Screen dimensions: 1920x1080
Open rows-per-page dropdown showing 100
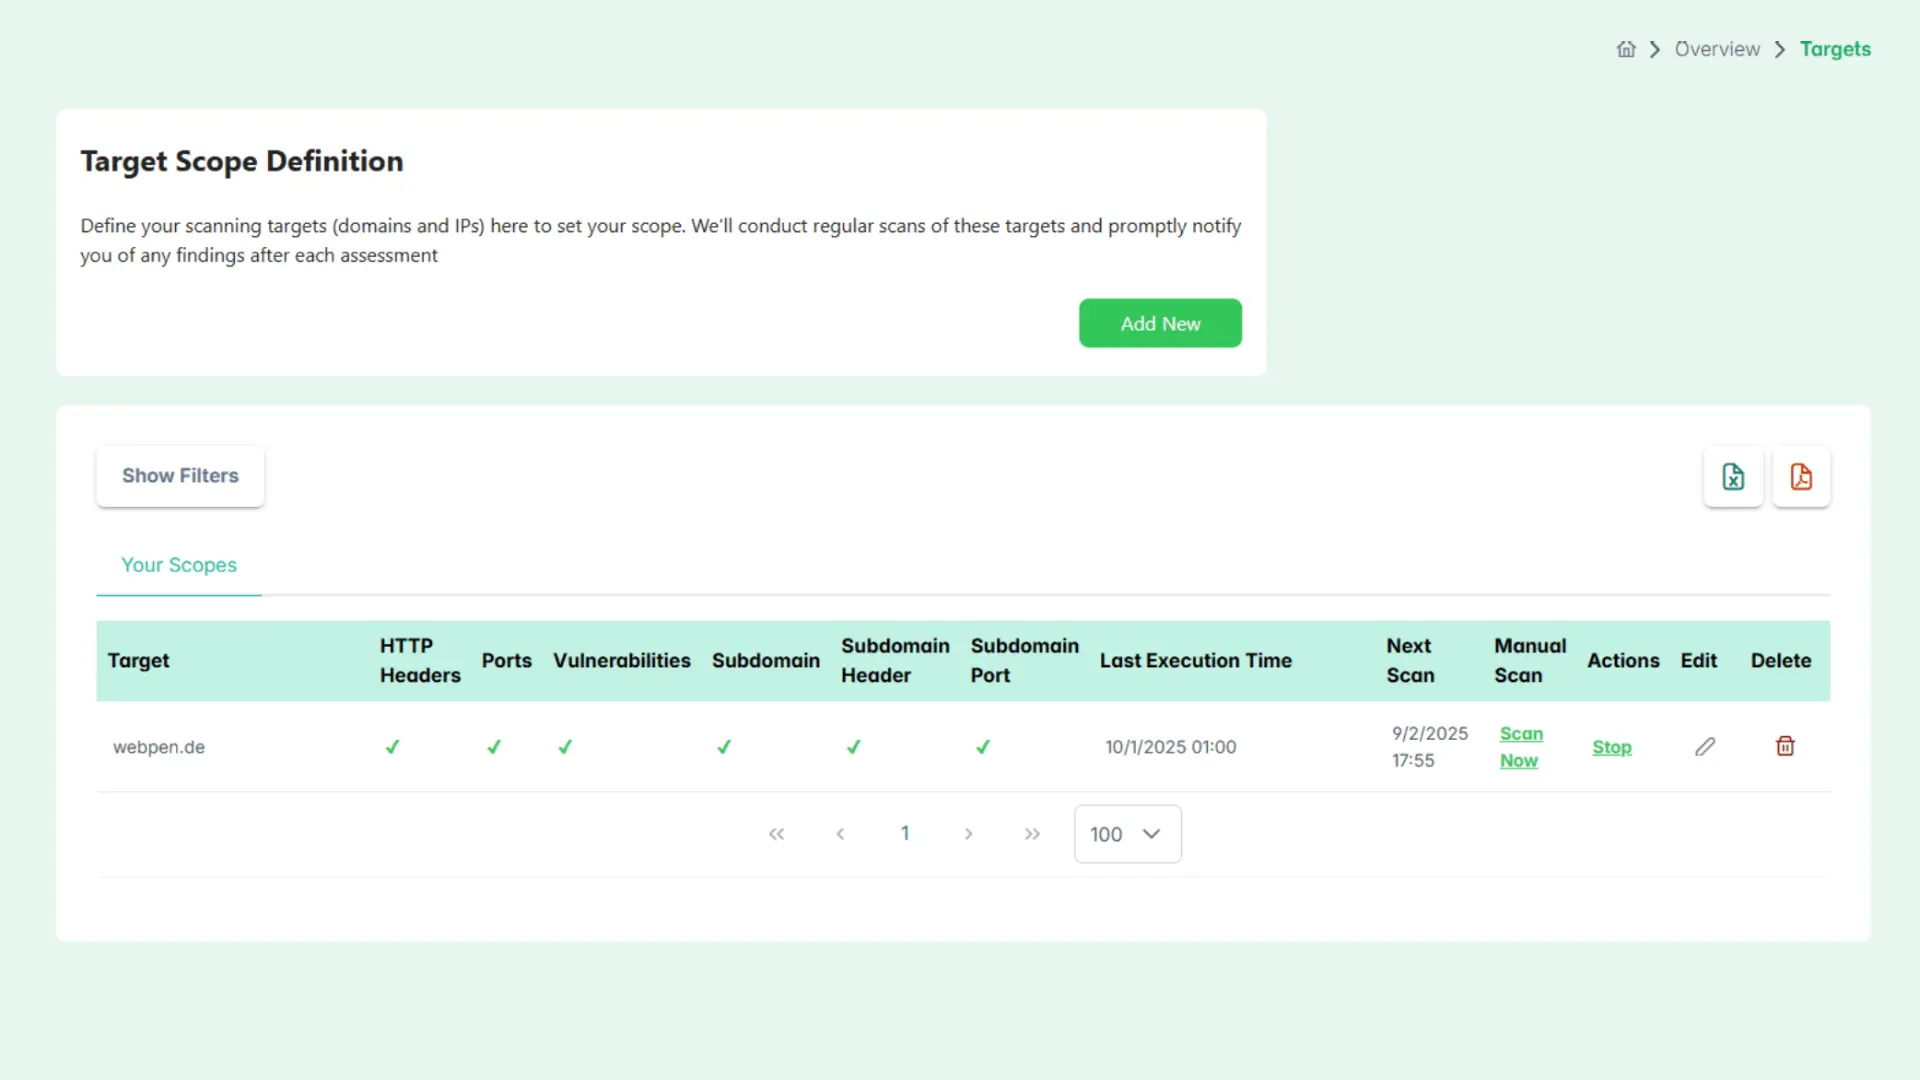pyautogui.click(x=1127, y=834)
